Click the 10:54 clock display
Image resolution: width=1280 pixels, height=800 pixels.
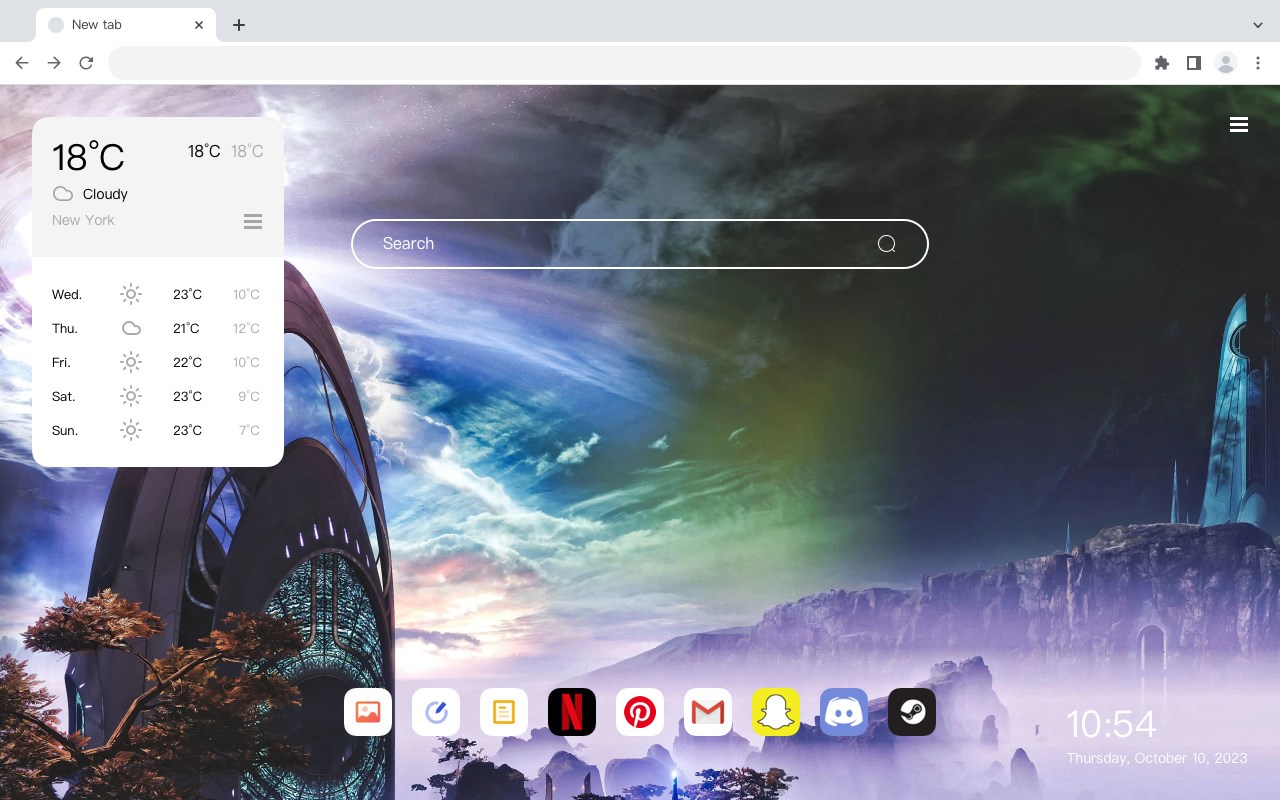pyautogui.click(x=1111, y=724)
